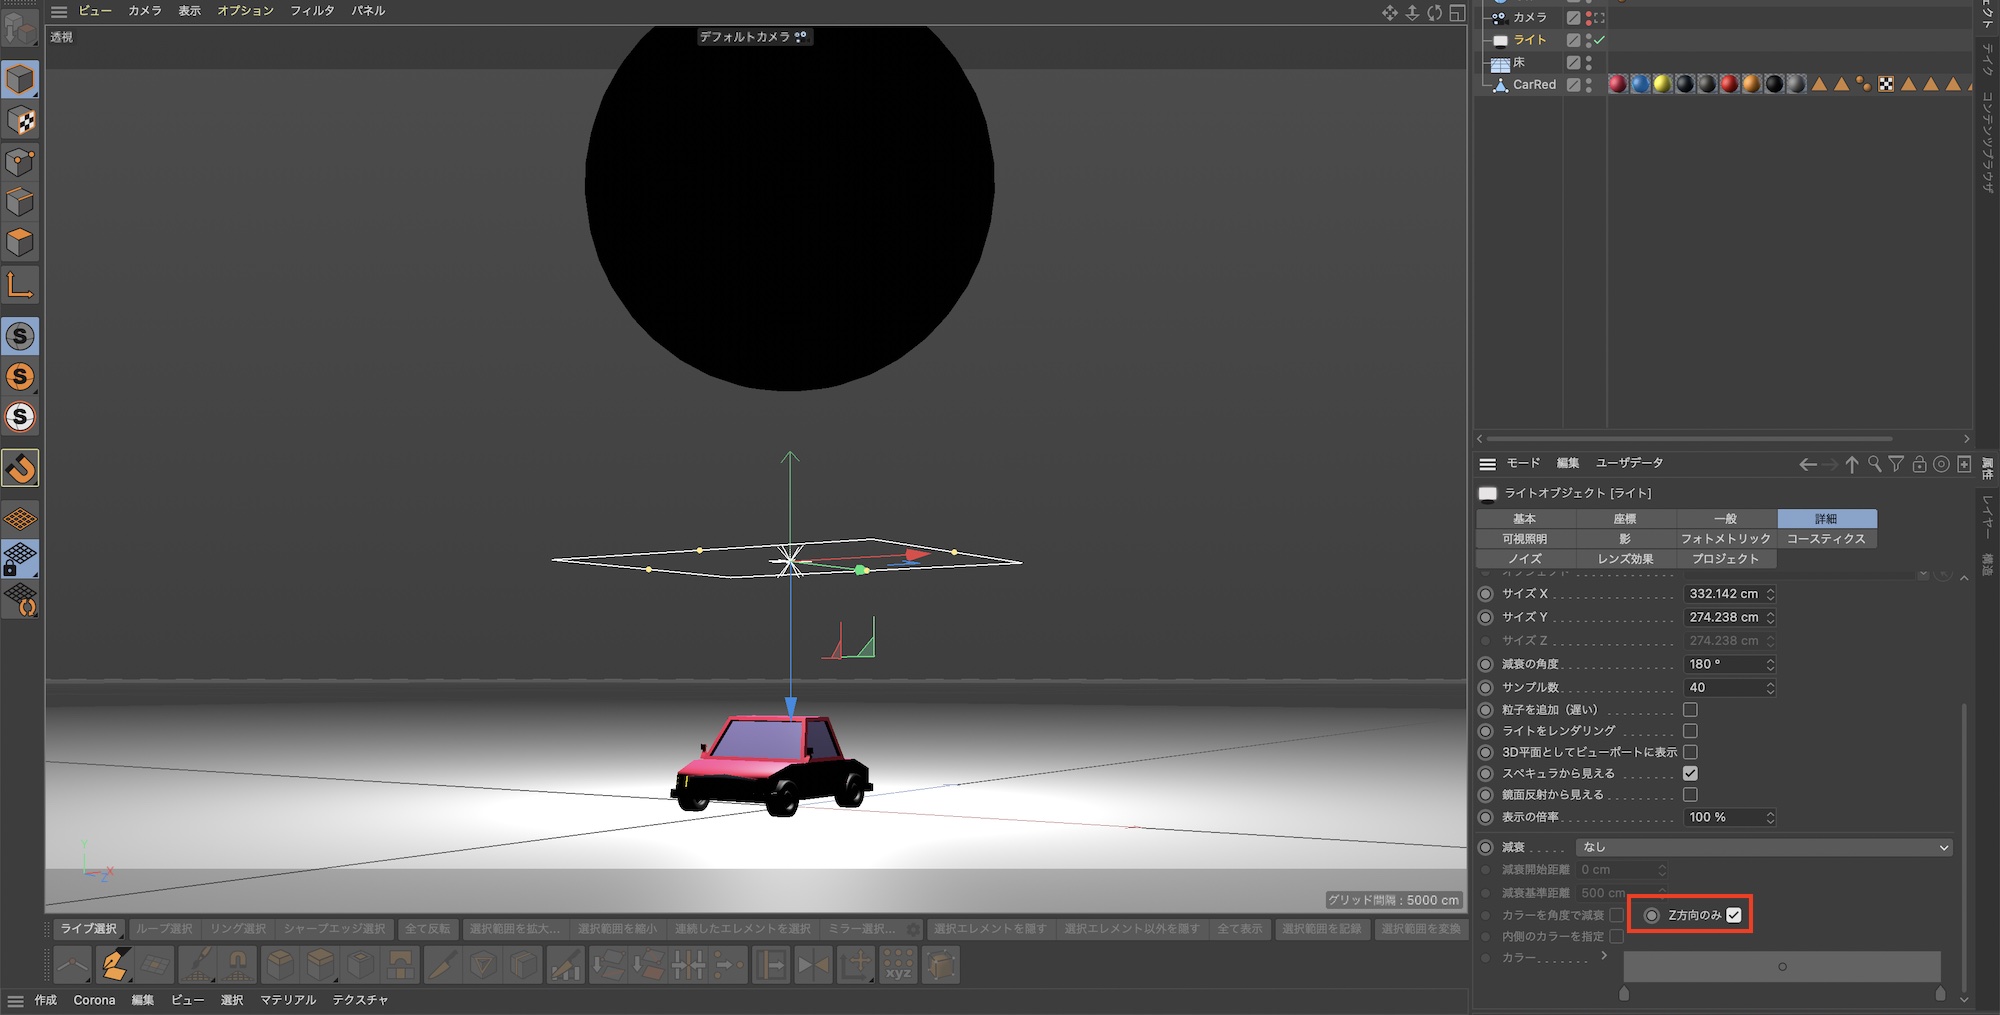Disable the スペキュラから見える checkbox
Viewport: 2000px width, 1015px height.
[x=1690, y=773]
